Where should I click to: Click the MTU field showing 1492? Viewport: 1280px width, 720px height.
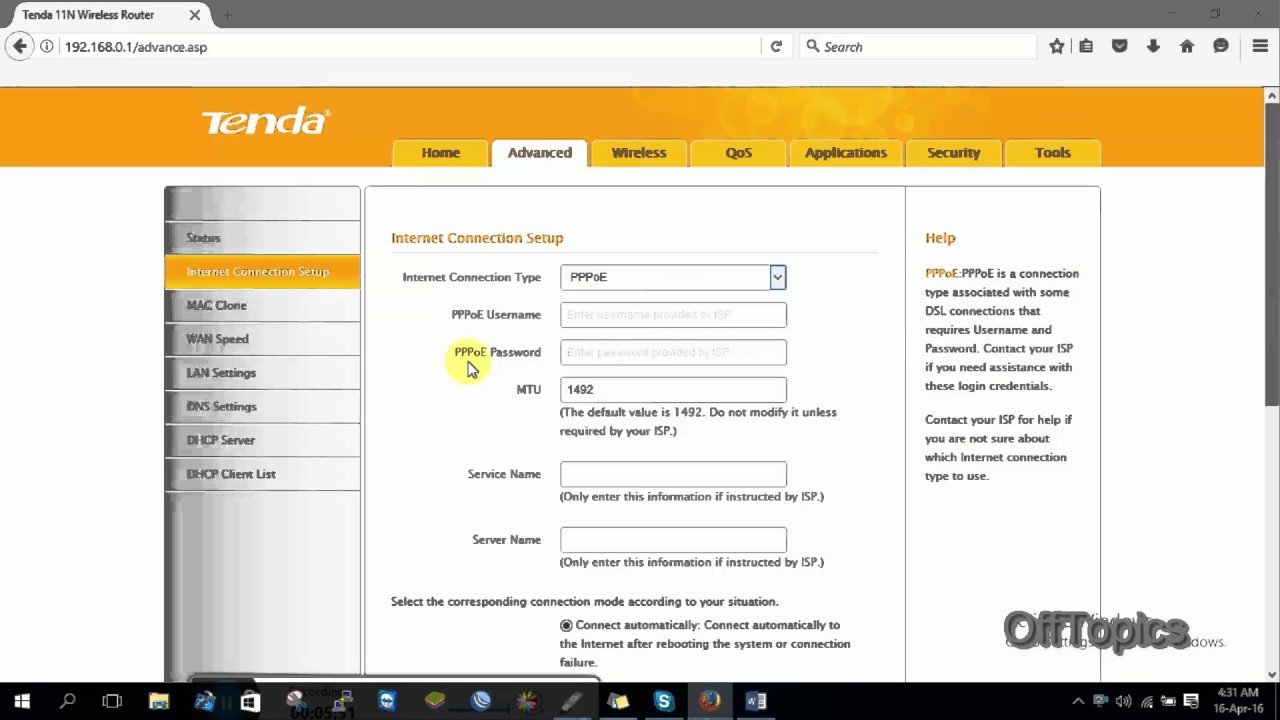point(673,390)
